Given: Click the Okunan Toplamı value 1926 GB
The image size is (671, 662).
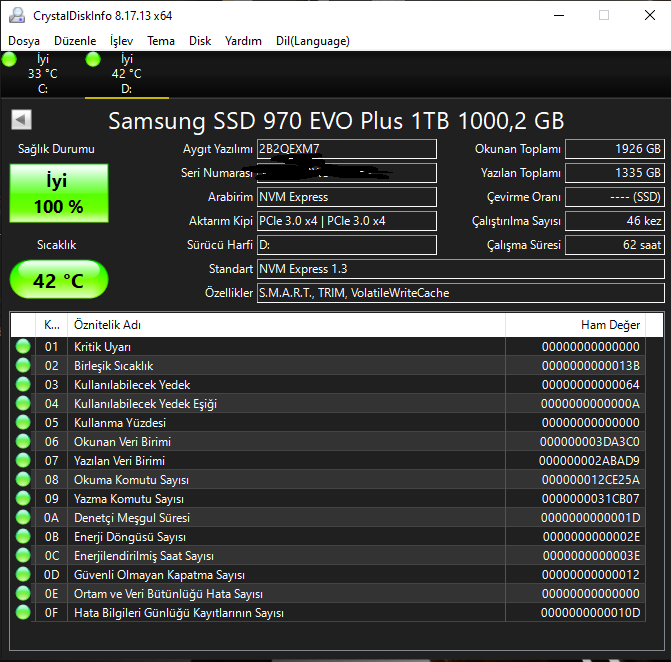Looking at the screenshot, I should tap(615, 149).
